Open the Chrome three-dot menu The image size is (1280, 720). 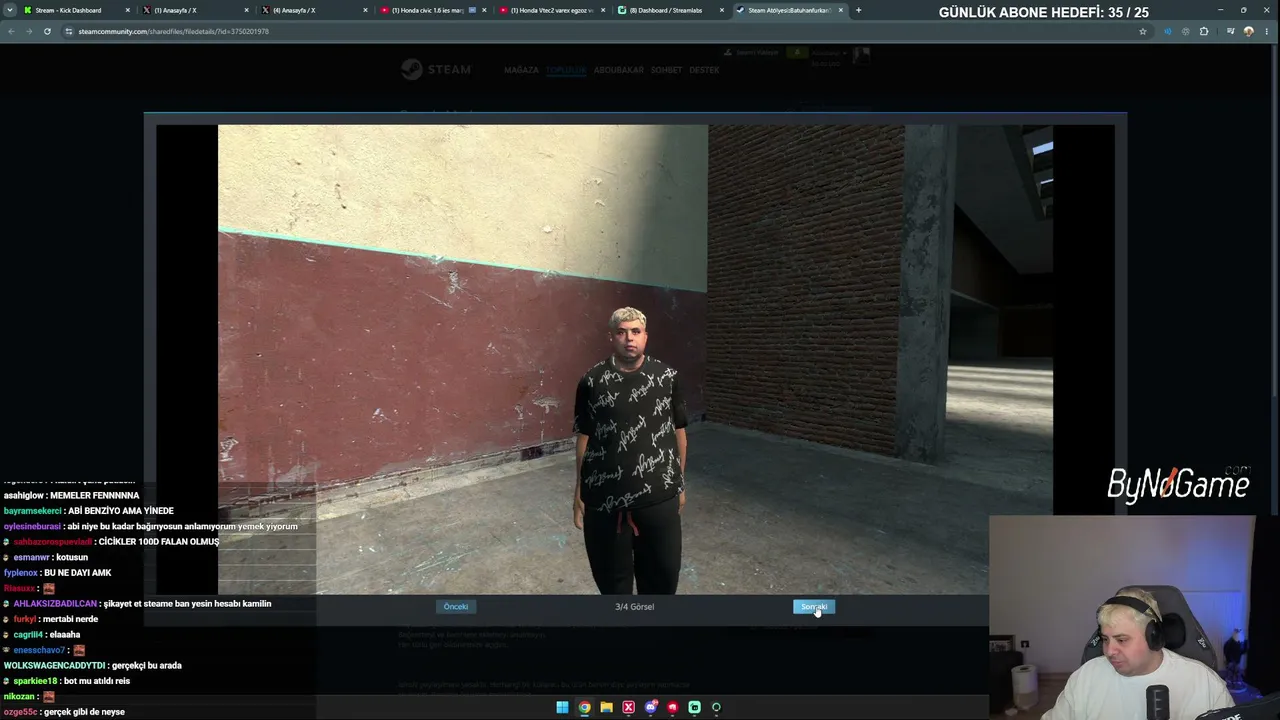click(1266, 31)
